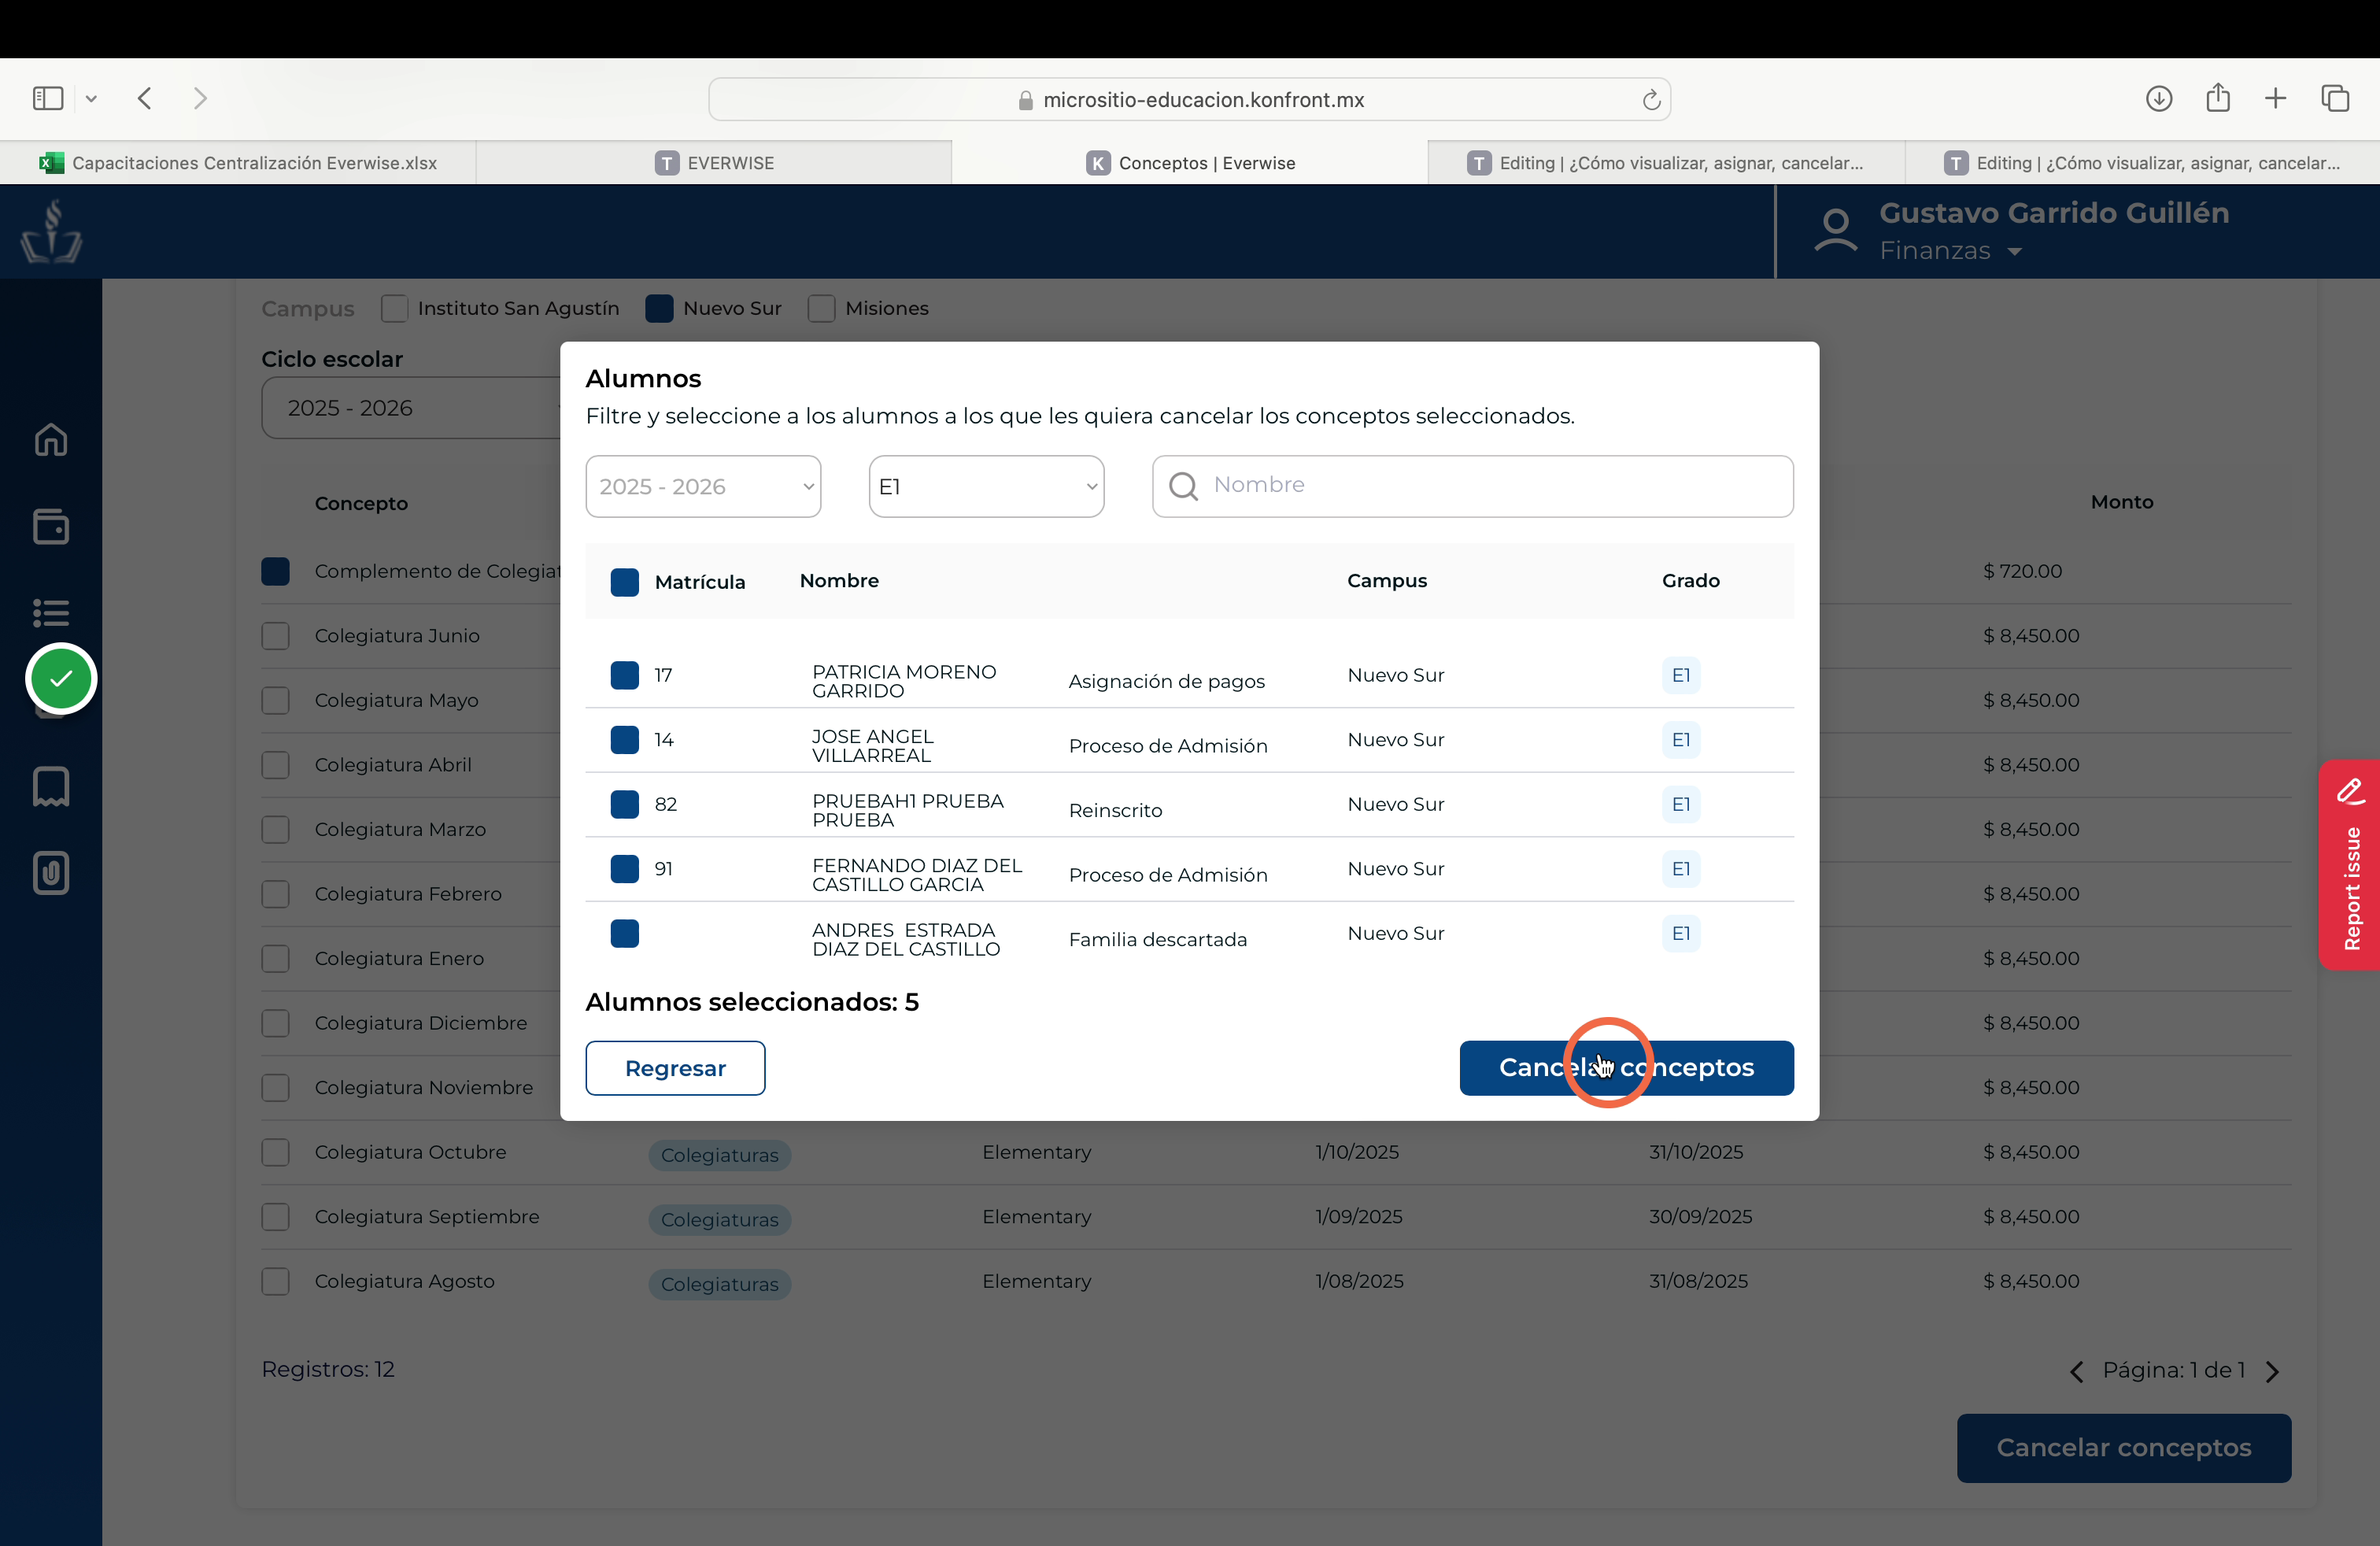Click the page-bottom Cancelar conceptos button
The width and height of the screenshot is (2380, 1546).
(x=2124, y=1448)
